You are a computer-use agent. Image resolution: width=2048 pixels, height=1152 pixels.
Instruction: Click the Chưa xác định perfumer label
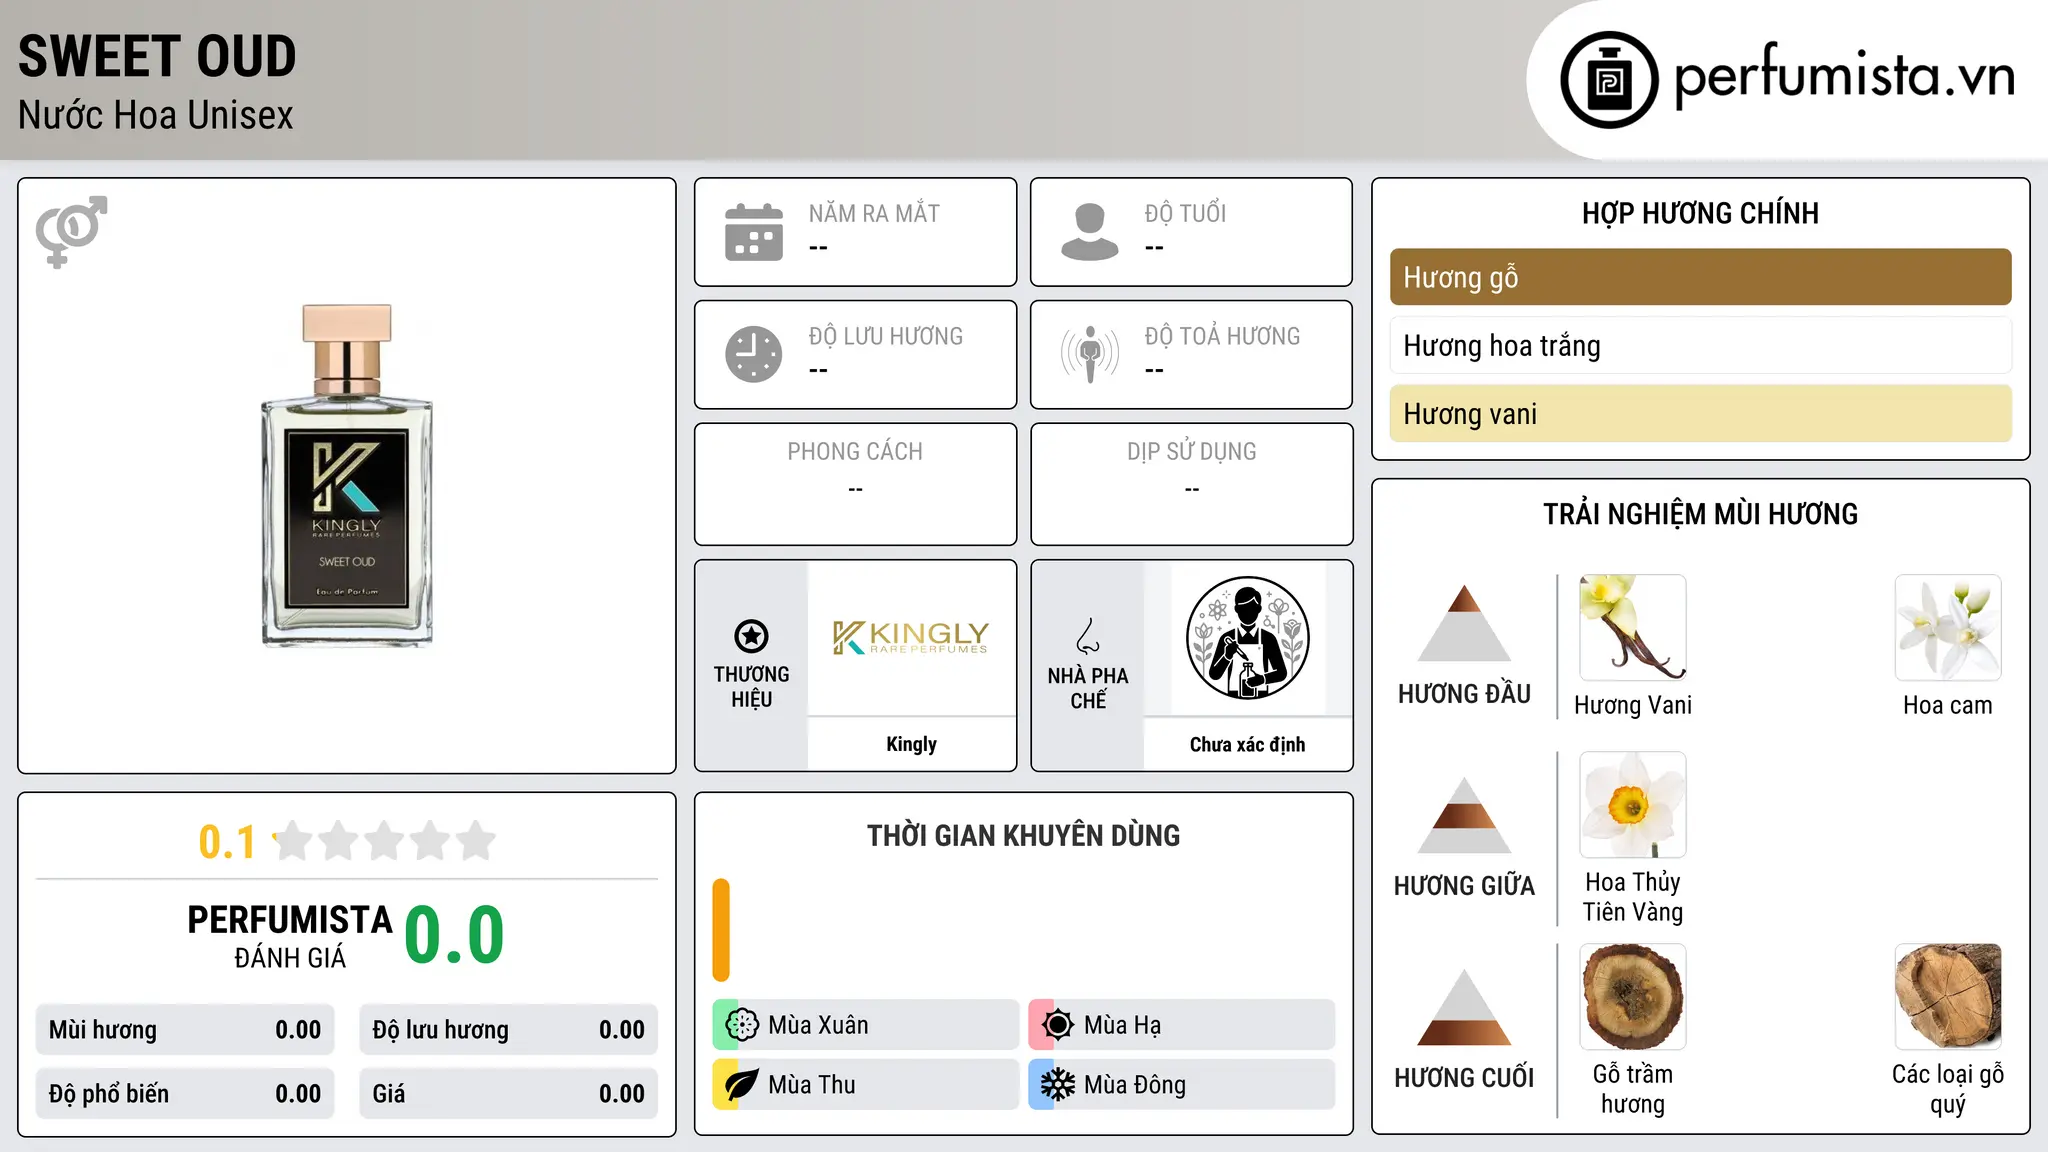[1247, 744]
